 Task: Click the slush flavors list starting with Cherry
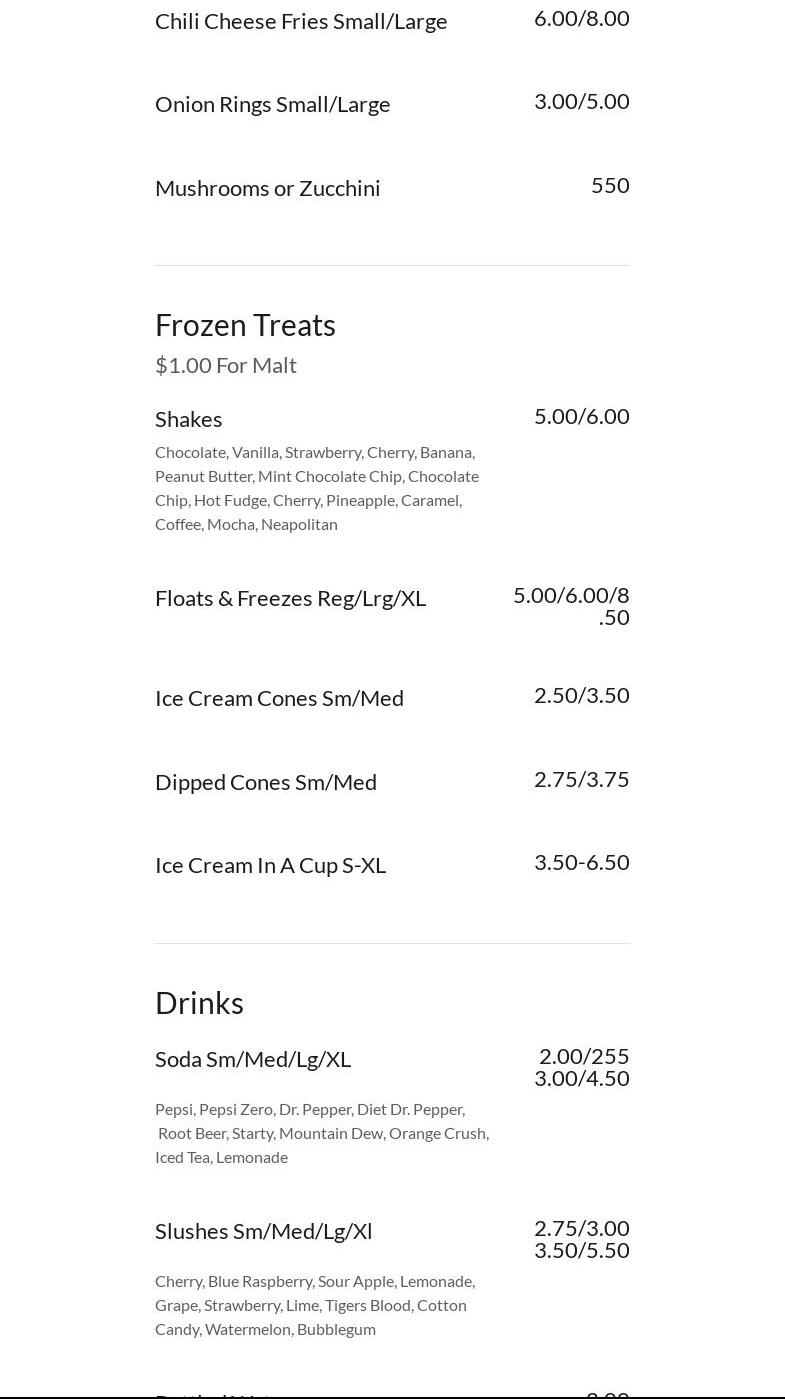coord(315,1305)
